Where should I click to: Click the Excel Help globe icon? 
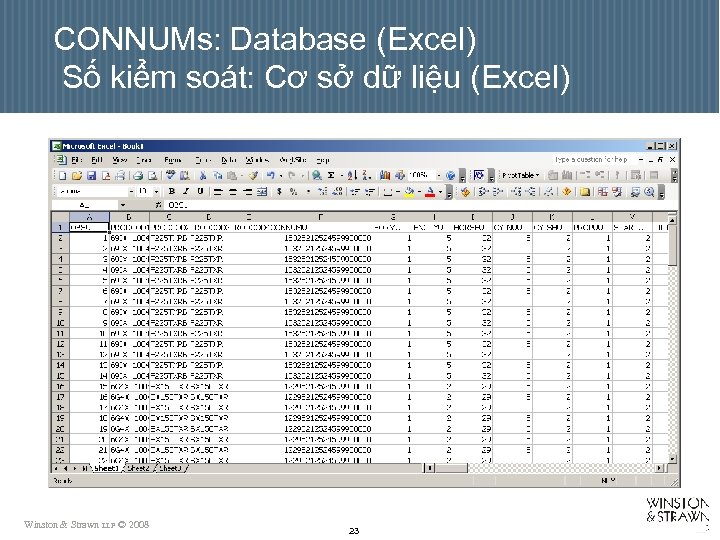pyautogui.click(x=450, y=175)
